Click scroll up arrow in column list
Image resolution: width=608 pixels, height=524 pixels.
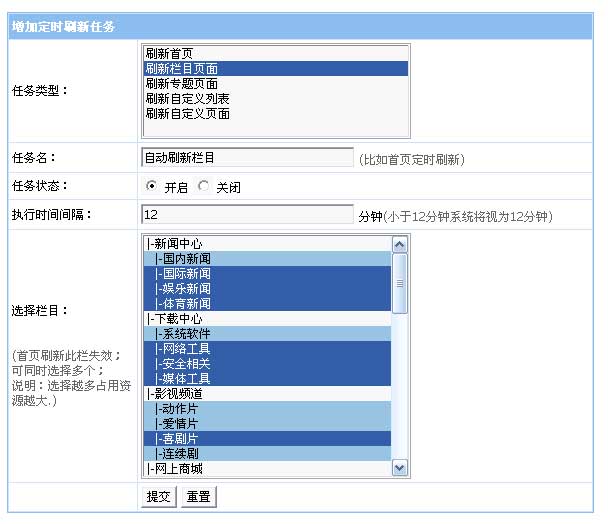point(400,244)
